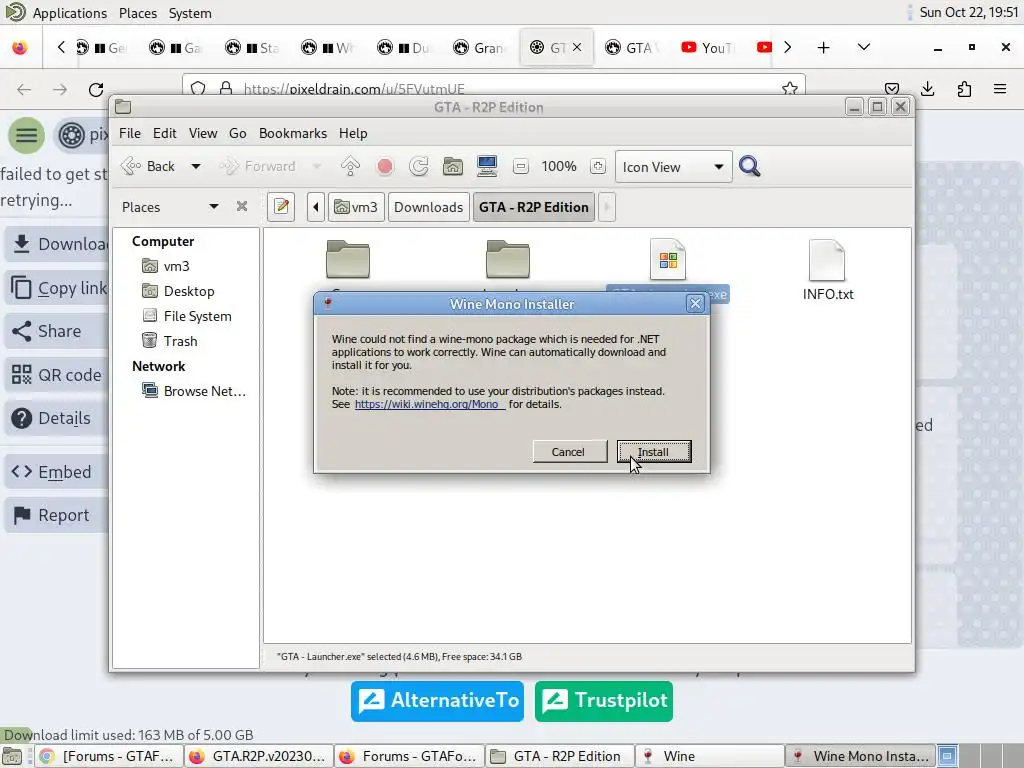Viewport: 1024px width, 768px height.
Task: Click Install in Wine Mono Installer dialog
Action: point(654,451)
